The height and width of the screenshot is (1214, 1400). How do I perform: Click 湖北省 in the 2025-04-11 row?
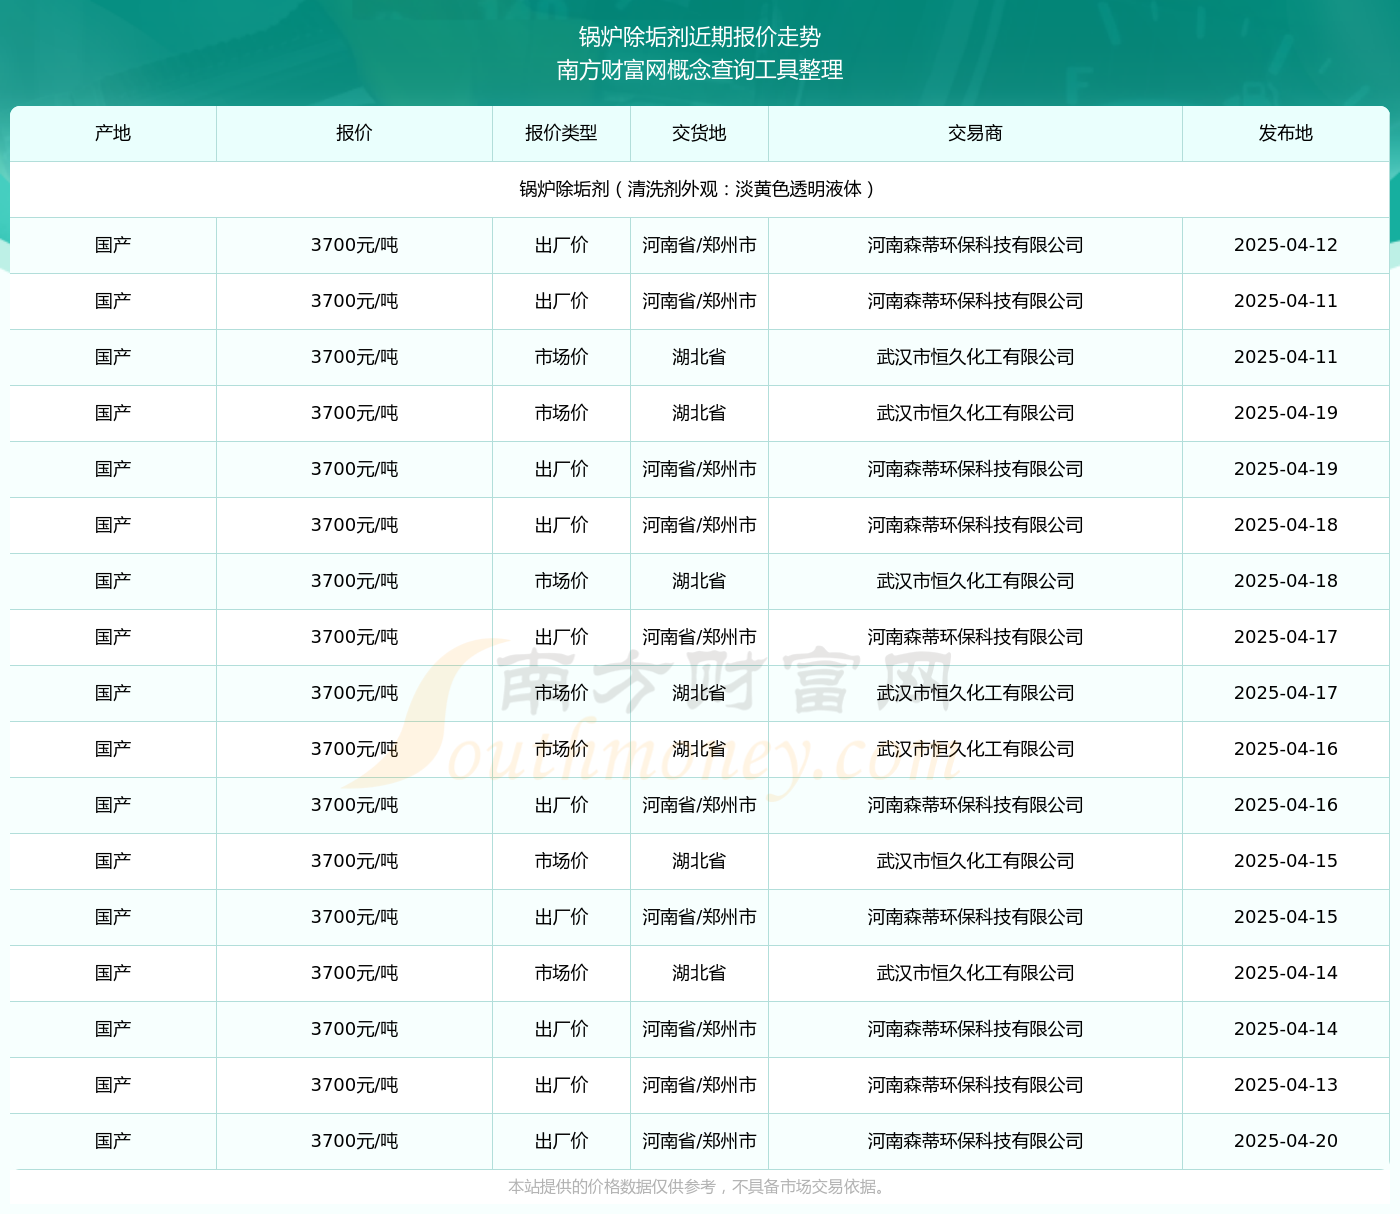(699, 357)
